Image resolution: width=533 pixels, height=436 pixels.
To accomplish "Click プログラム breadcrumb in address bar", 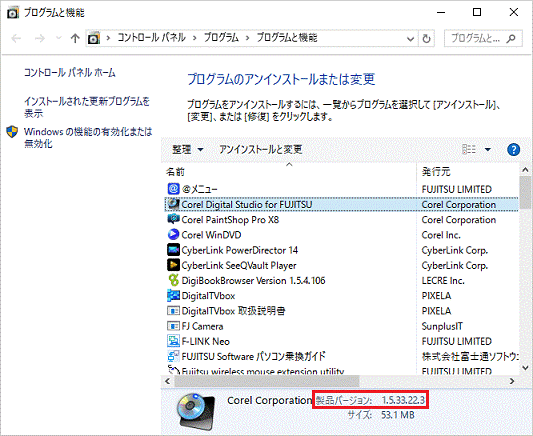I will [x=221, y=37].
